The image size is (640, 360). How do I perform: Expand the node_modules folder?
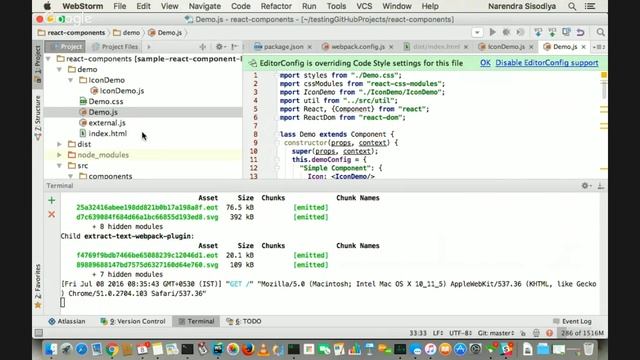60,155
